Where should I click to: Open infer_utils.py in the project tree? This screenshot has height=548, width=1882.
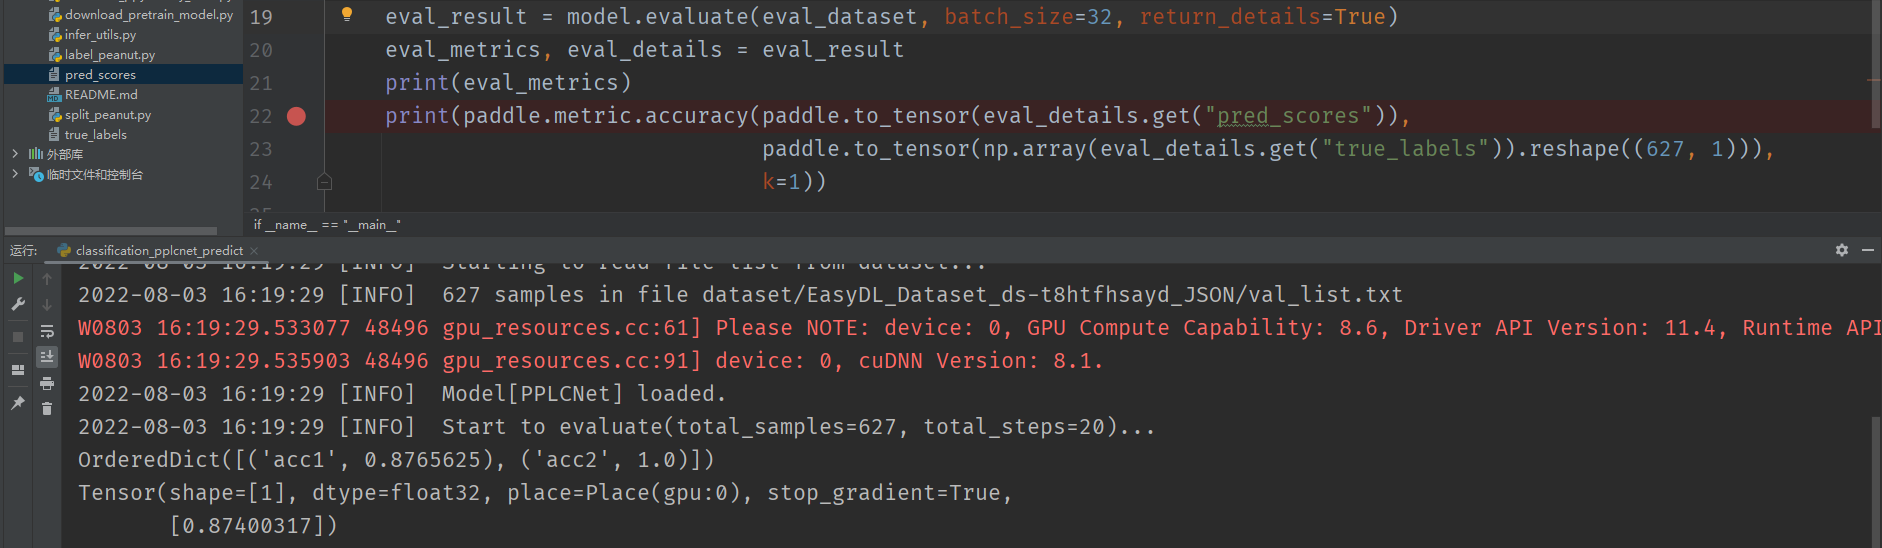[x=100, y=35]
